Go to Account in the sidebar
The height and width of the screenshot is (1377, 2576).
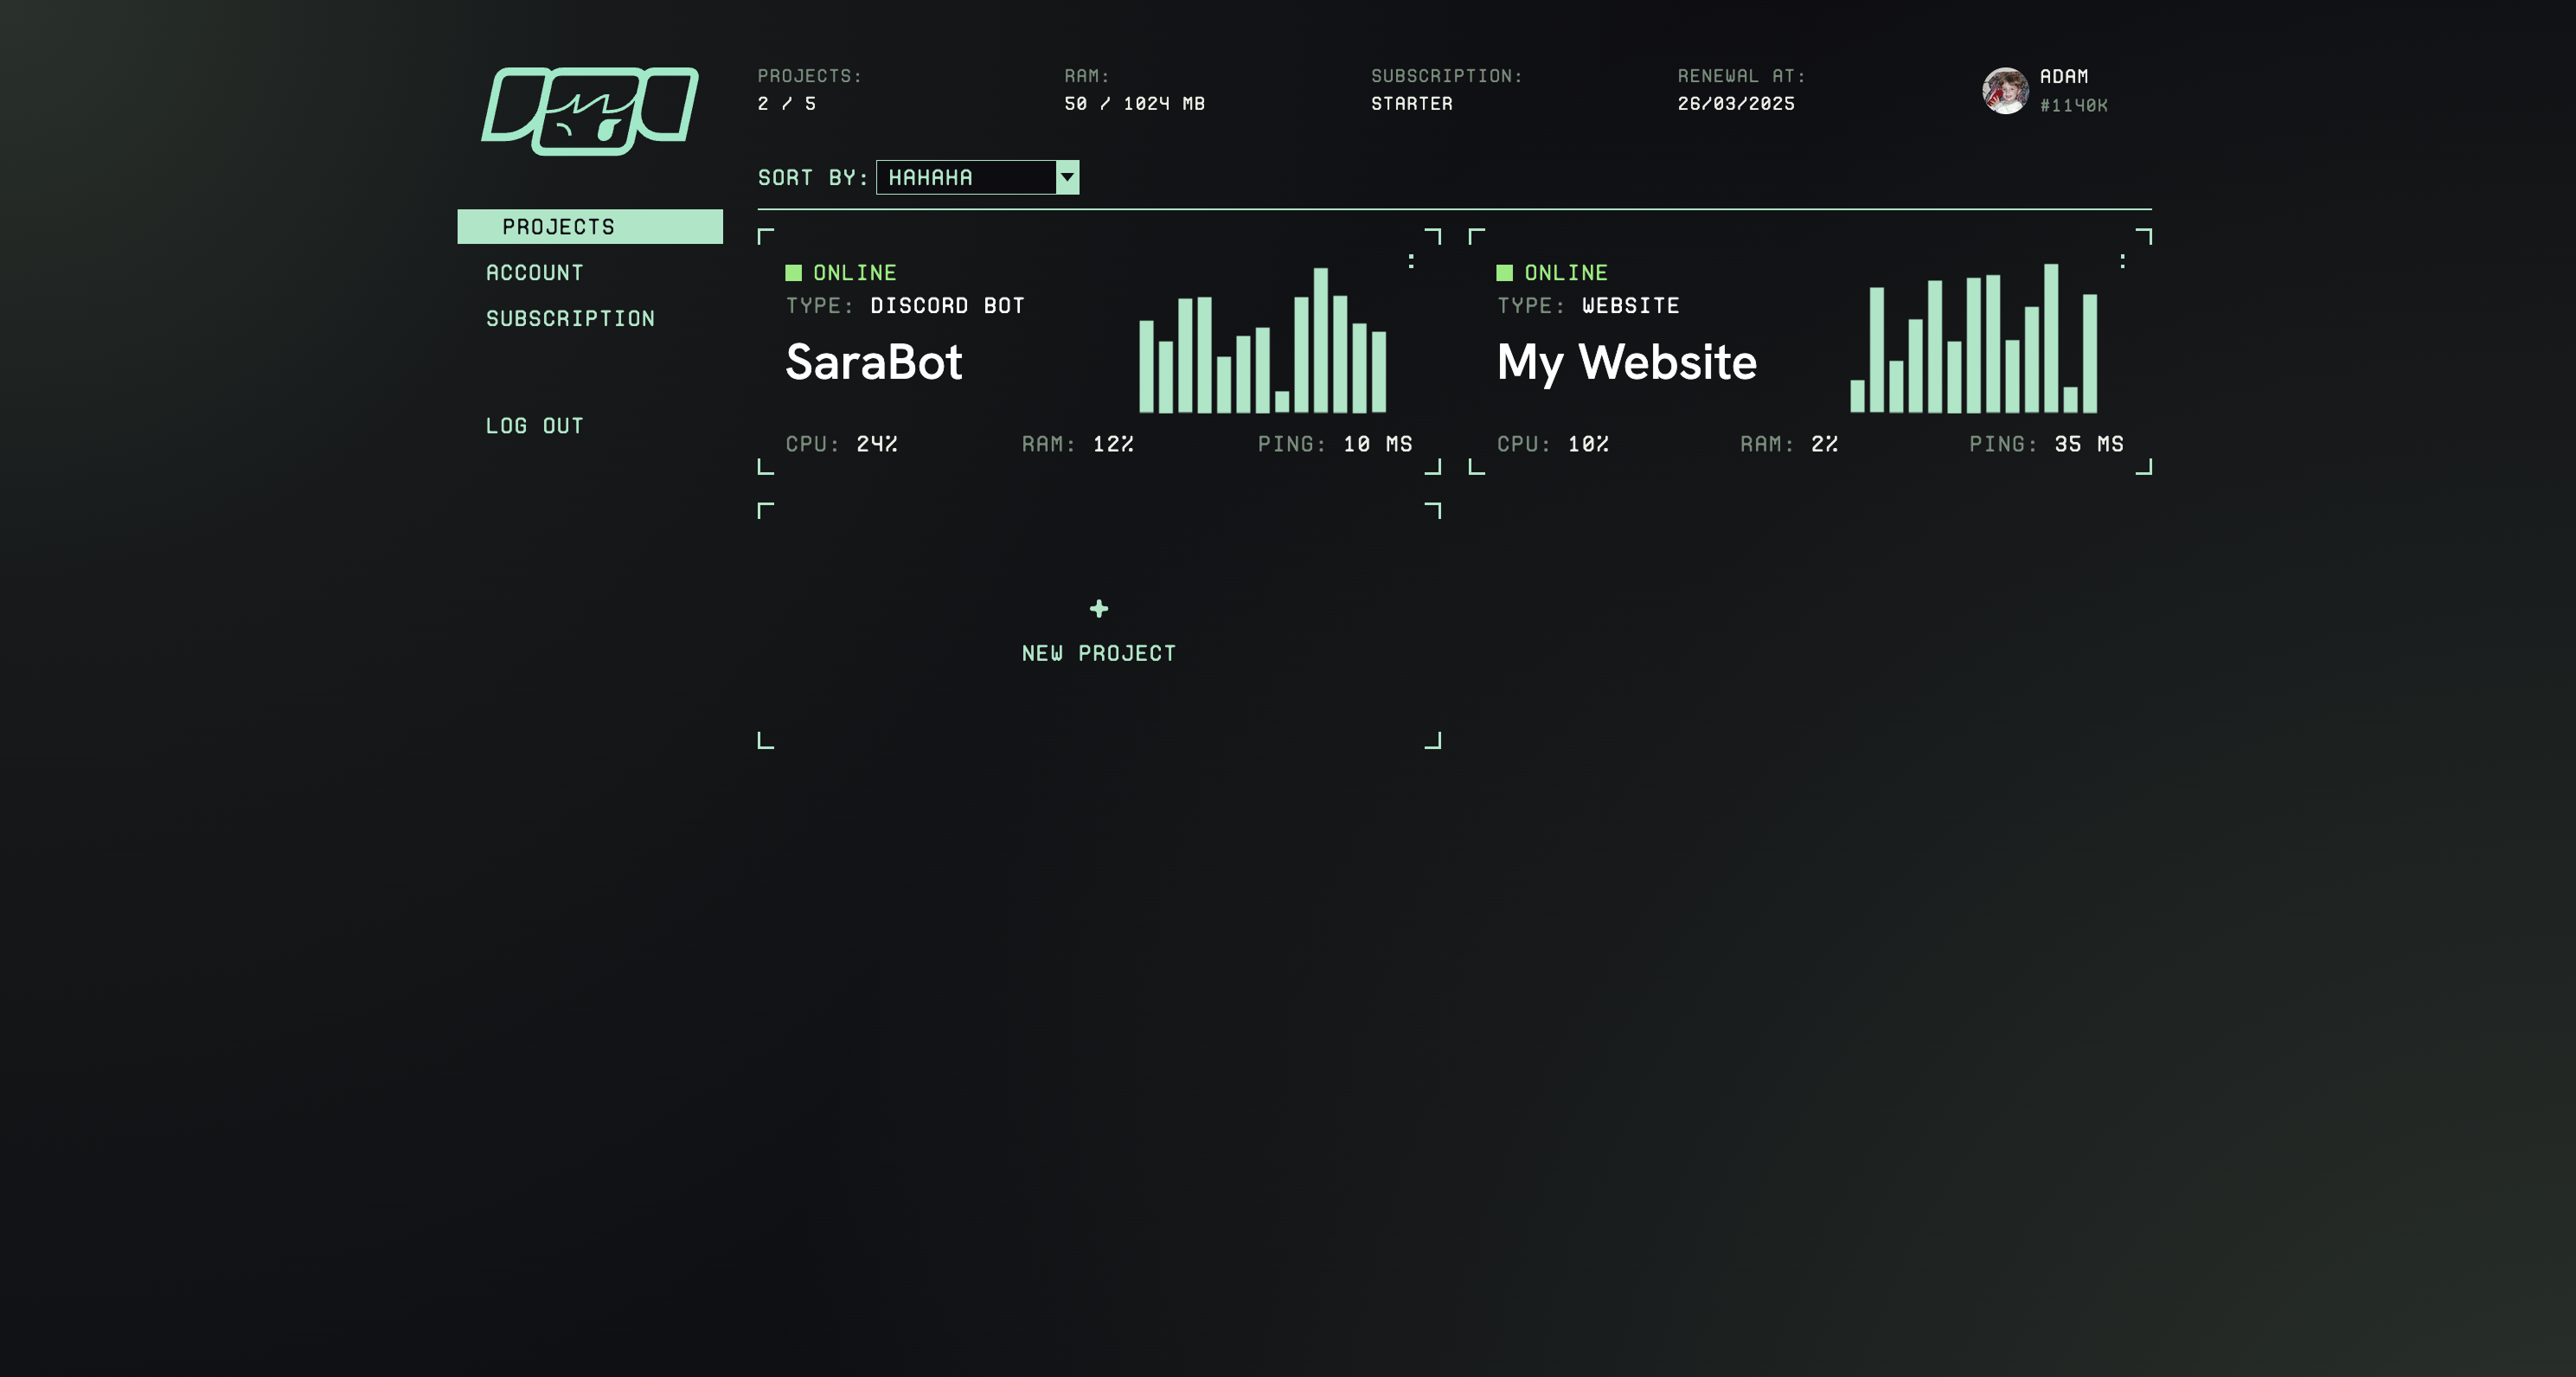tap(535, 273)
